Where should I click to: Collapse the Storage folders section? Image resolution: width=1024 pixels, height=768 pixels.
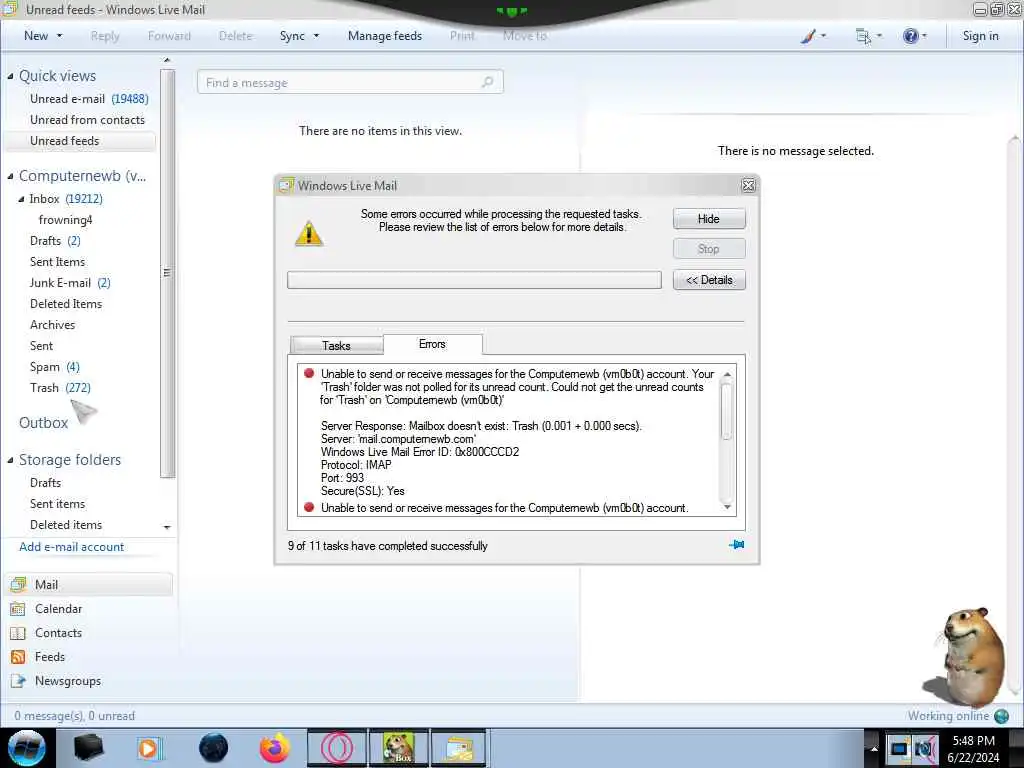coord(10,460)
